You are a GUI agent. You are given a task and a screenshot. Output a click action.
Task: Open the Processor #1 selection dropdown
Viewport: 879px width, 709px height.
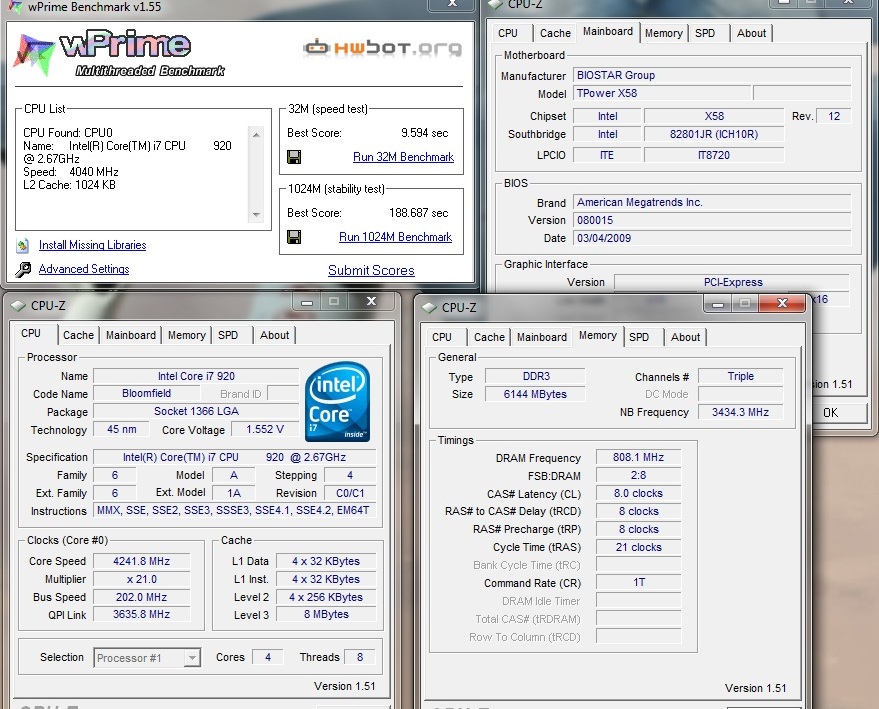192,657
